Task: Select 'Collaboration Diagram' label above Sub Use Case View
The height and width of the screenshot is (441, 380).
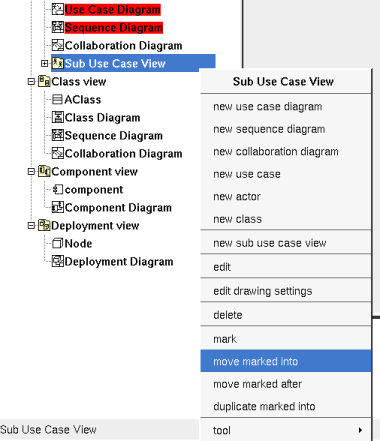Action: coord(123,46)
